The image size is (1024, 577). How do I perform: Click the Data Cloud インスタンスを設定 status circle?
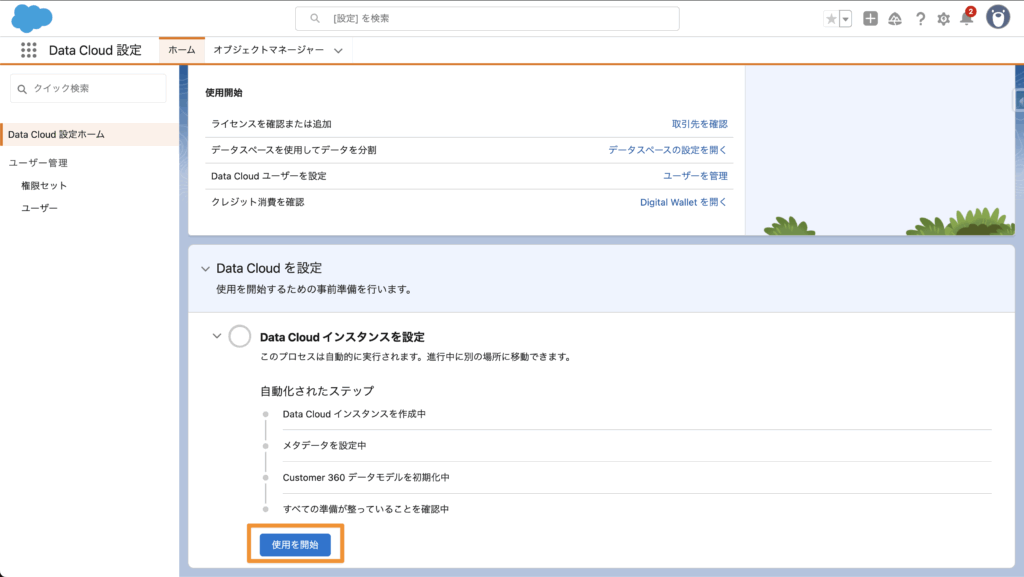[x=240, y=336]
